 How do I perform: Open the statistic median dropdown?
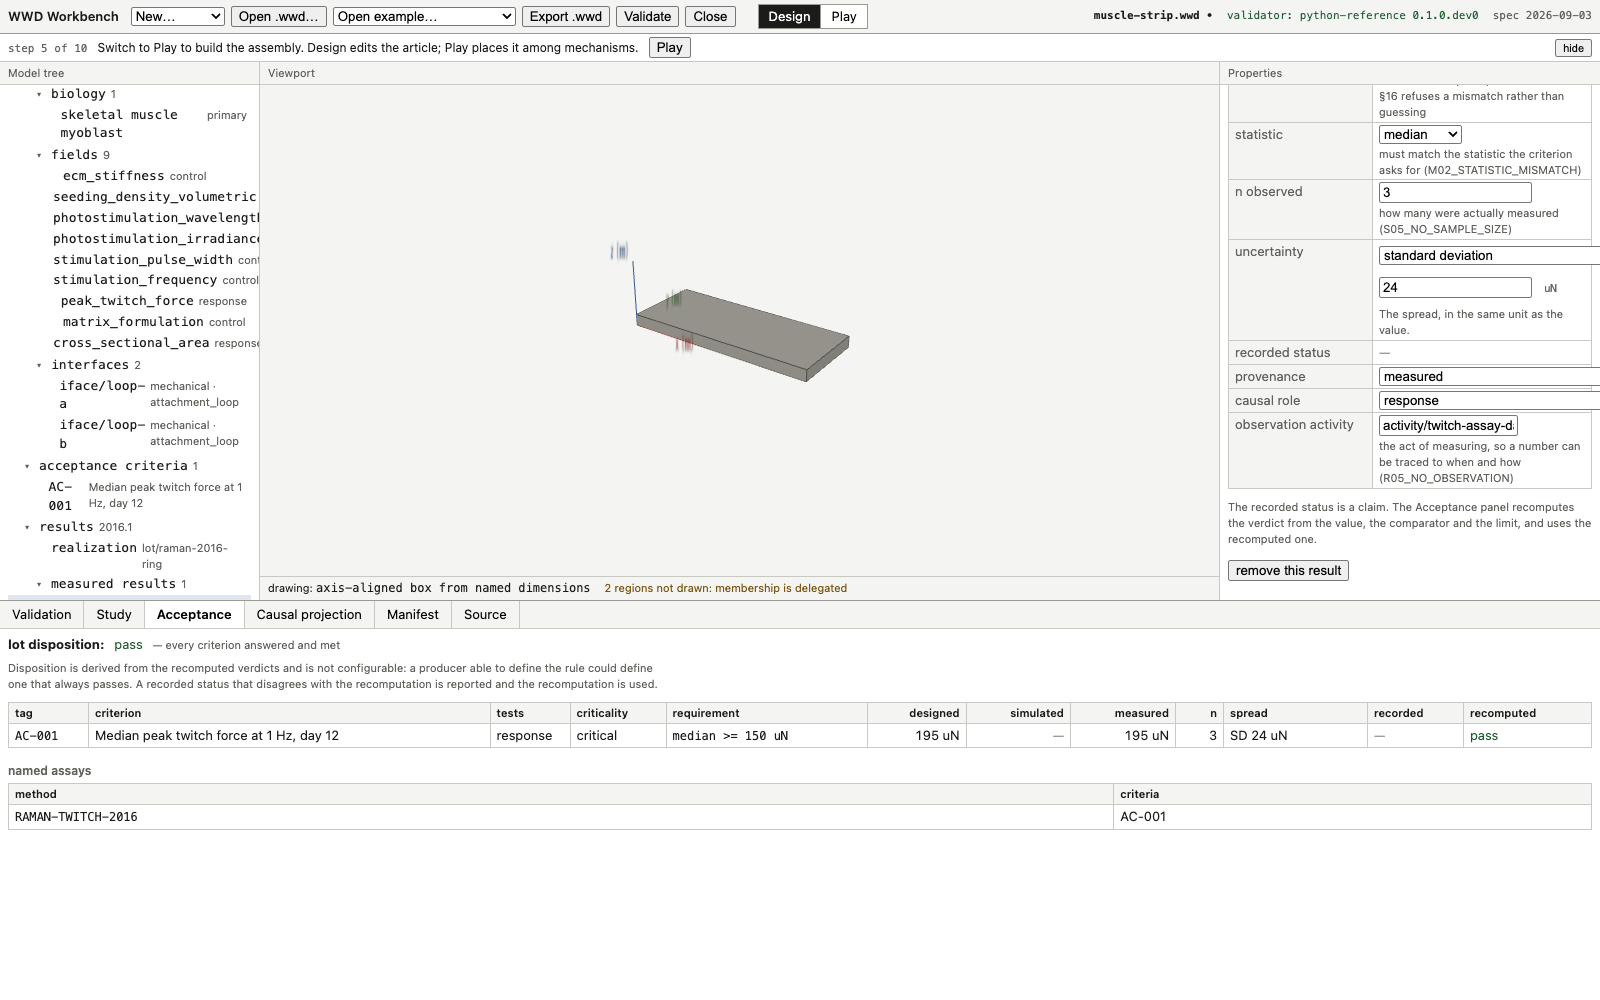[1420, 134]
